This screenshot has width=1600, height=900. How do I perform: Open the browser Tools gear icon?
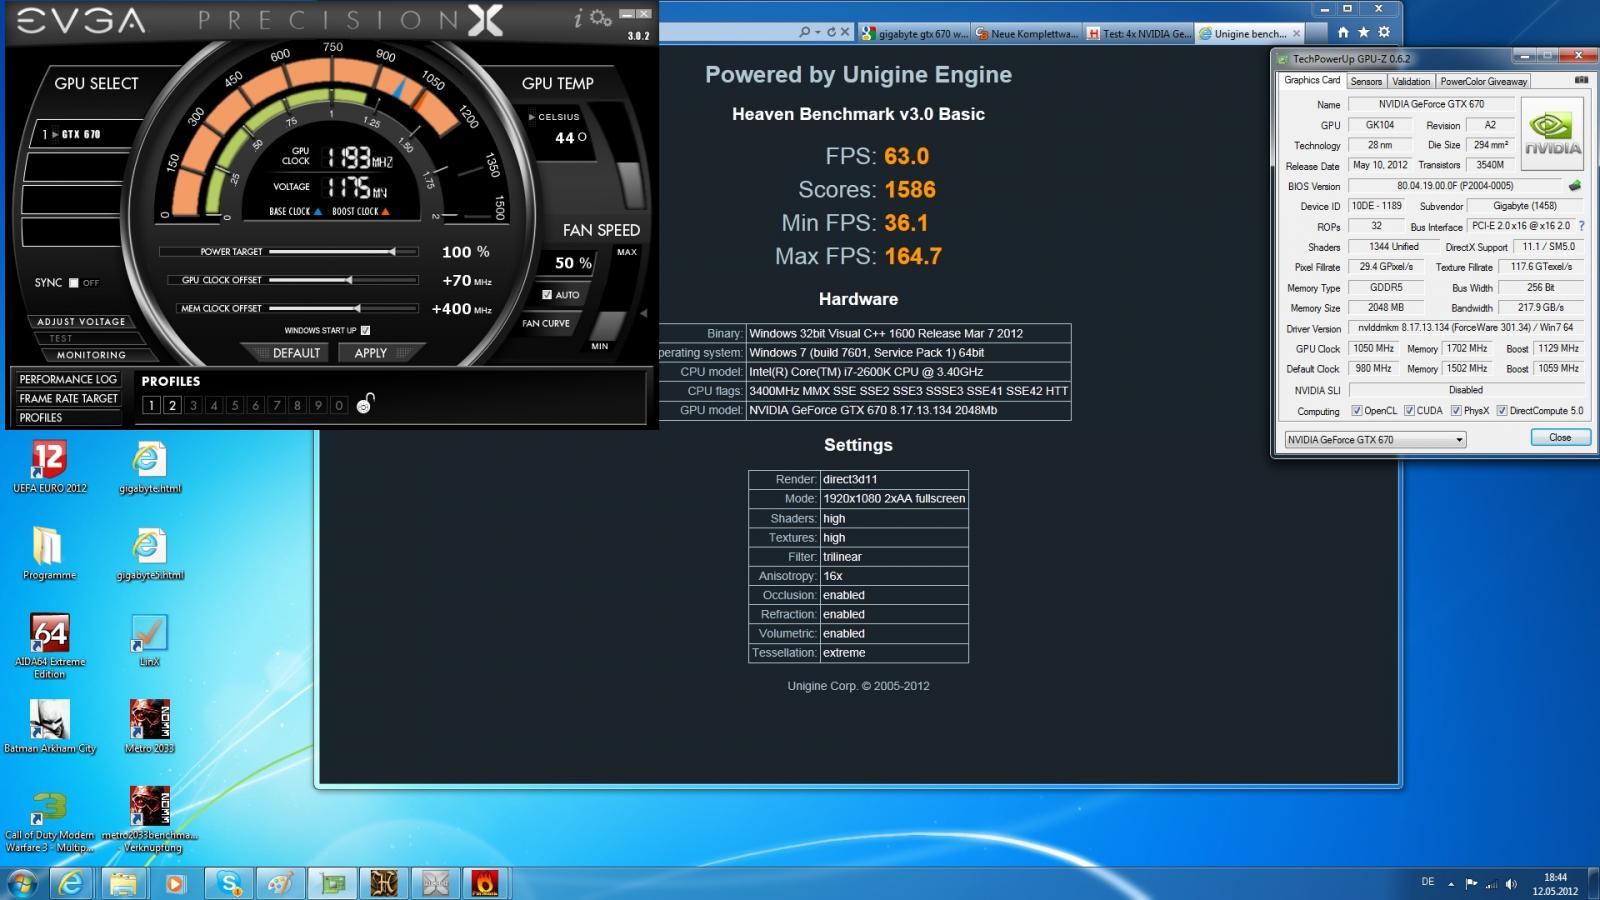click(1384, 32)
